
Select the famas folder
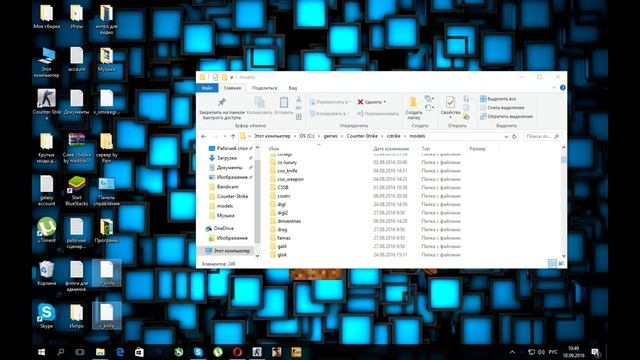pyautogui.click(x=284, y=238)
